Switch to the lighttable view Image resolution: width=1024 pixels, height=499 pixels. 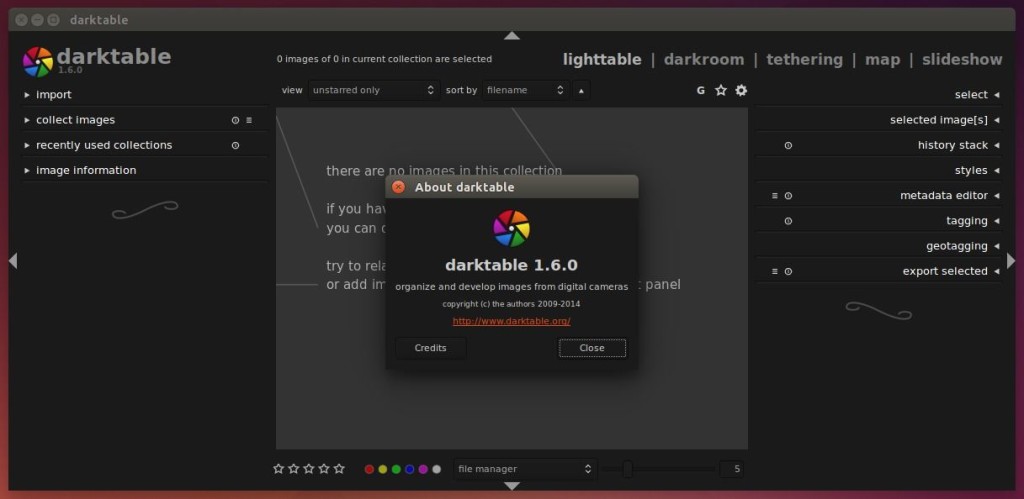click(602, 59)
